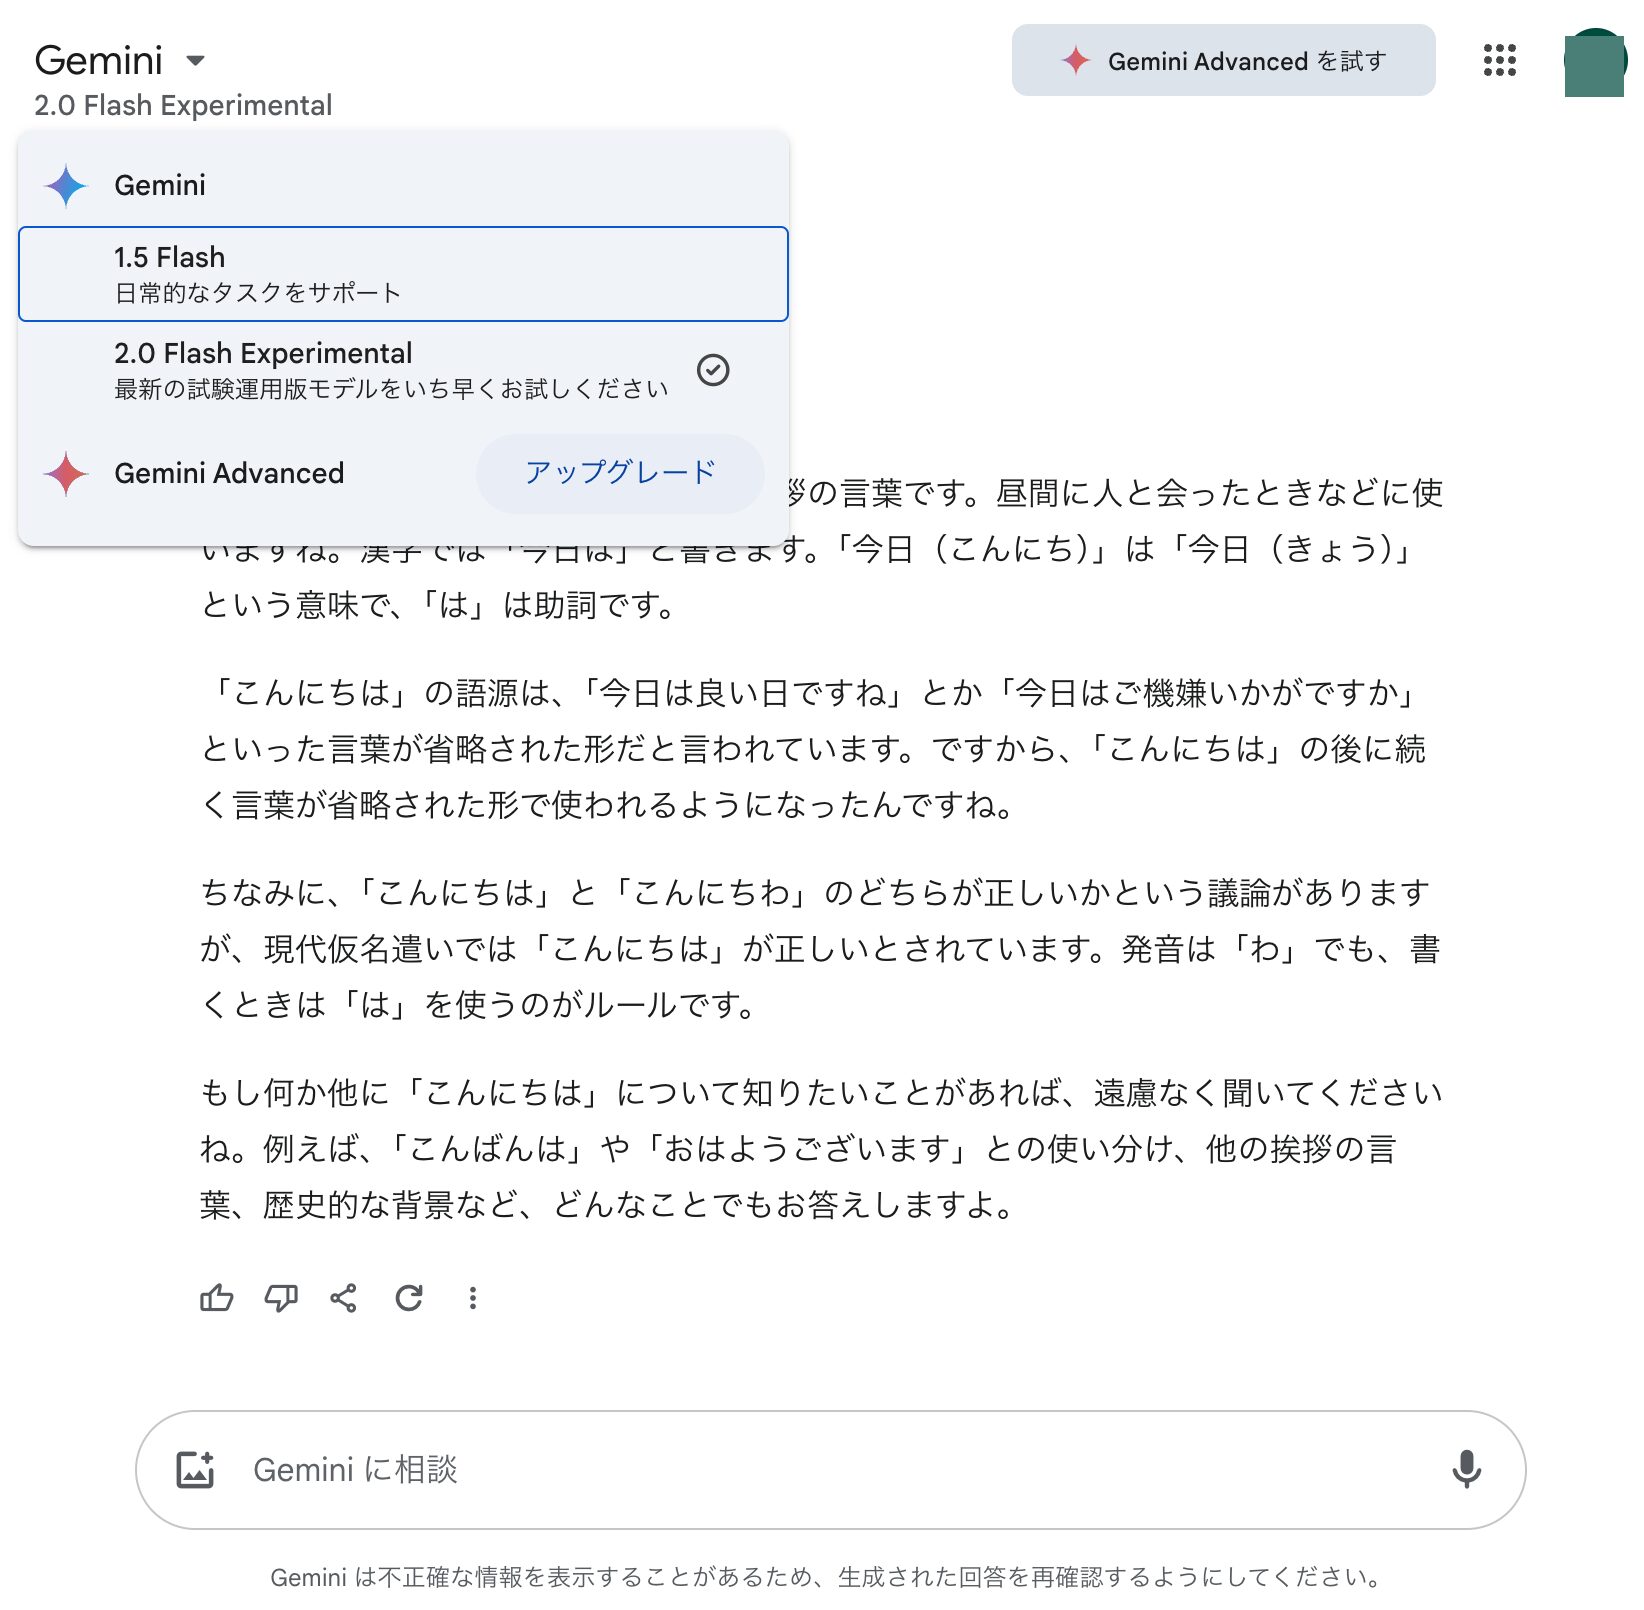
Task: Share the response with the share icon
Action: pos(343,1298)
